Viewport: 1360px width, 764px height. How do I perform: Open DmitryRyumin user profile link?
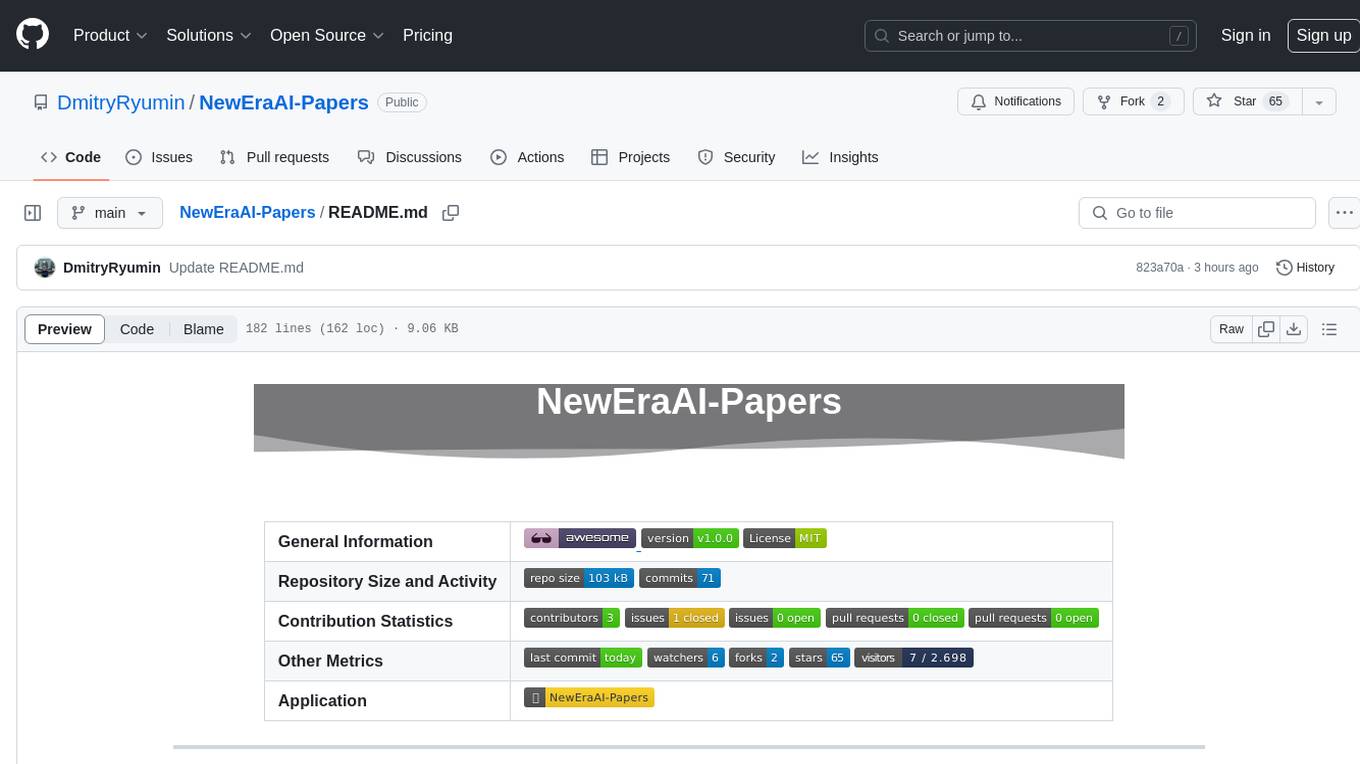121,102
